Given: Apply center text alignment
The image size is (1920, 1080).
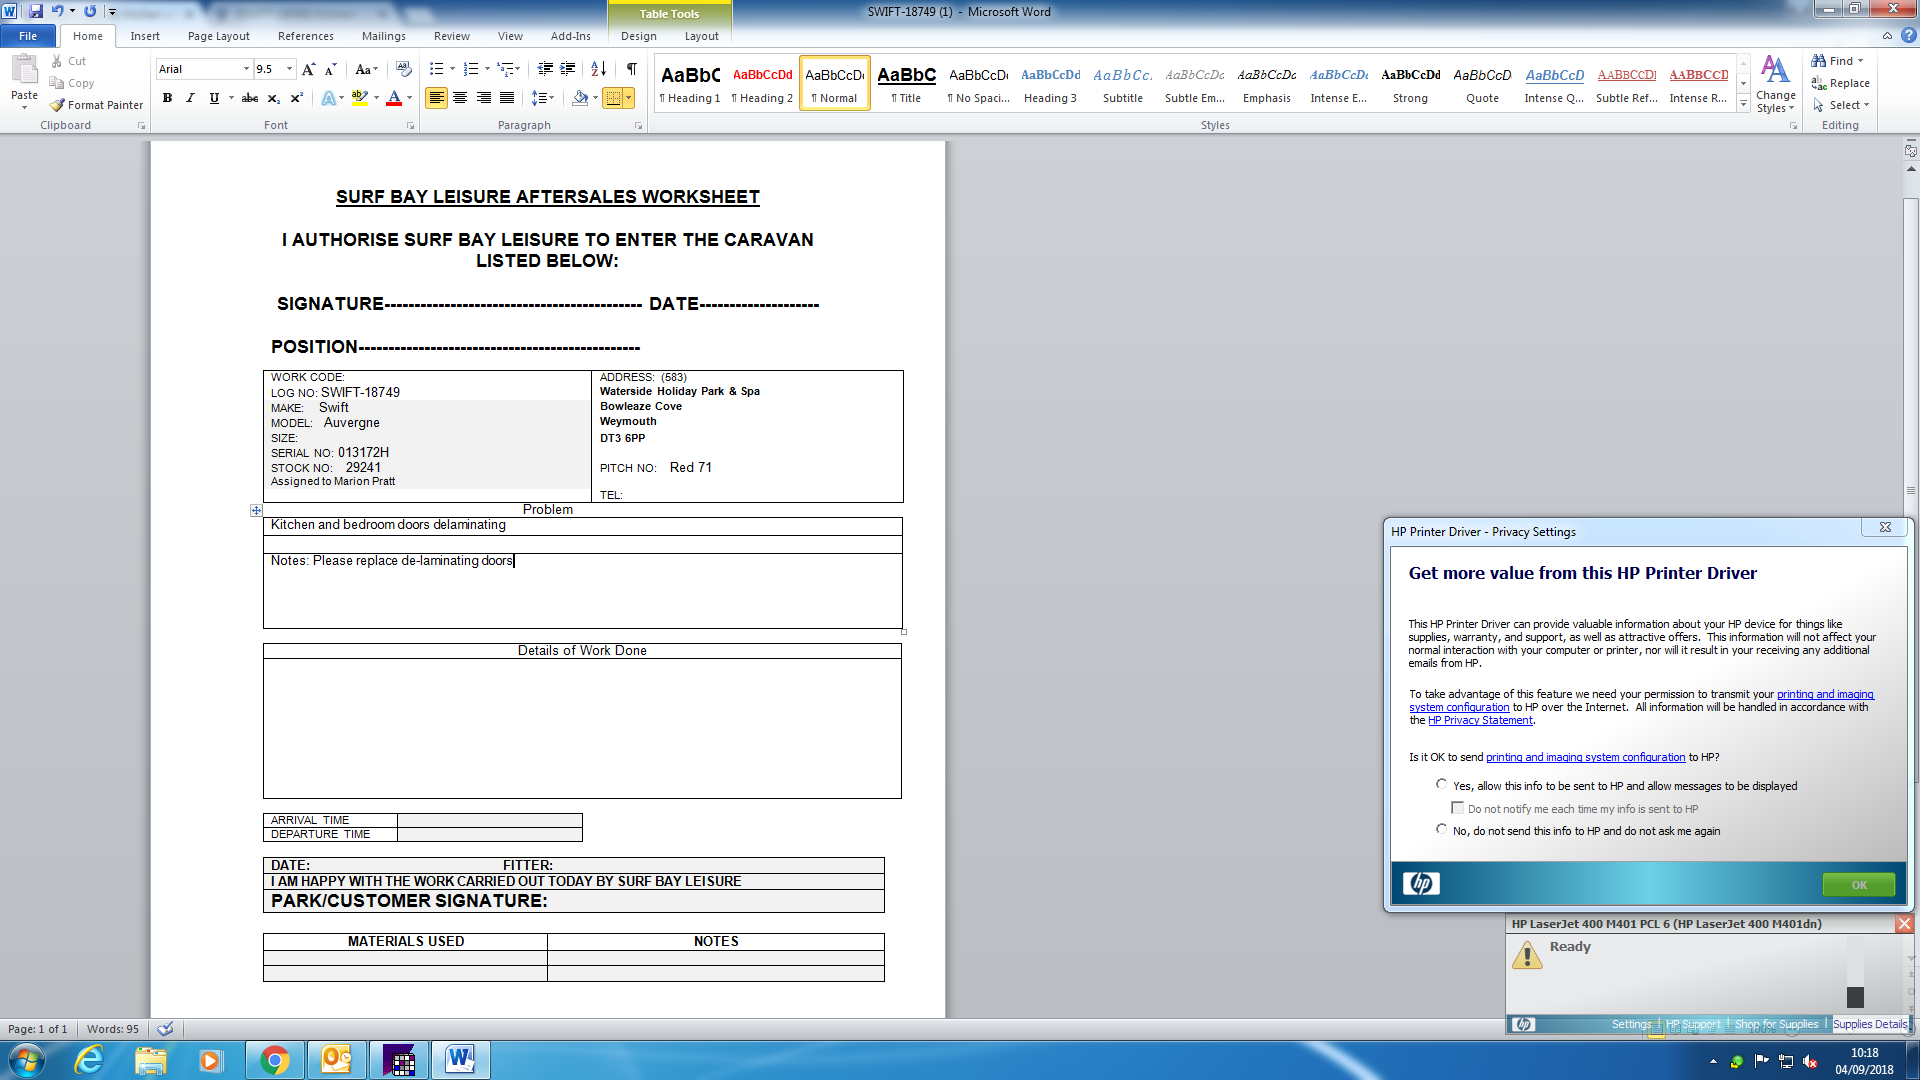Looking at the screenshot, I should tap(460, 98).
